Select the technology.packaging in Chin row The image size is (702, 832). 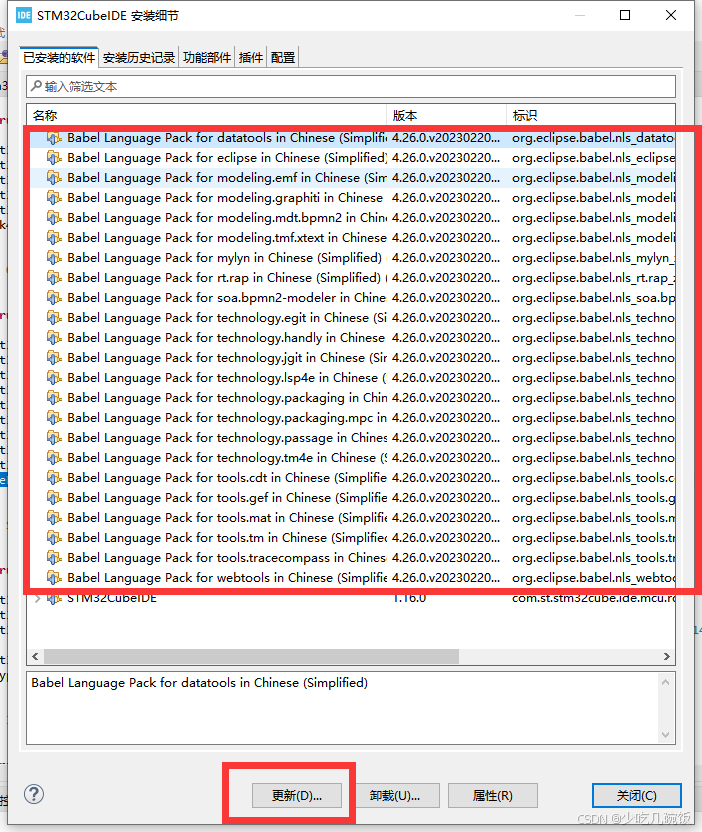pos(352,398)
